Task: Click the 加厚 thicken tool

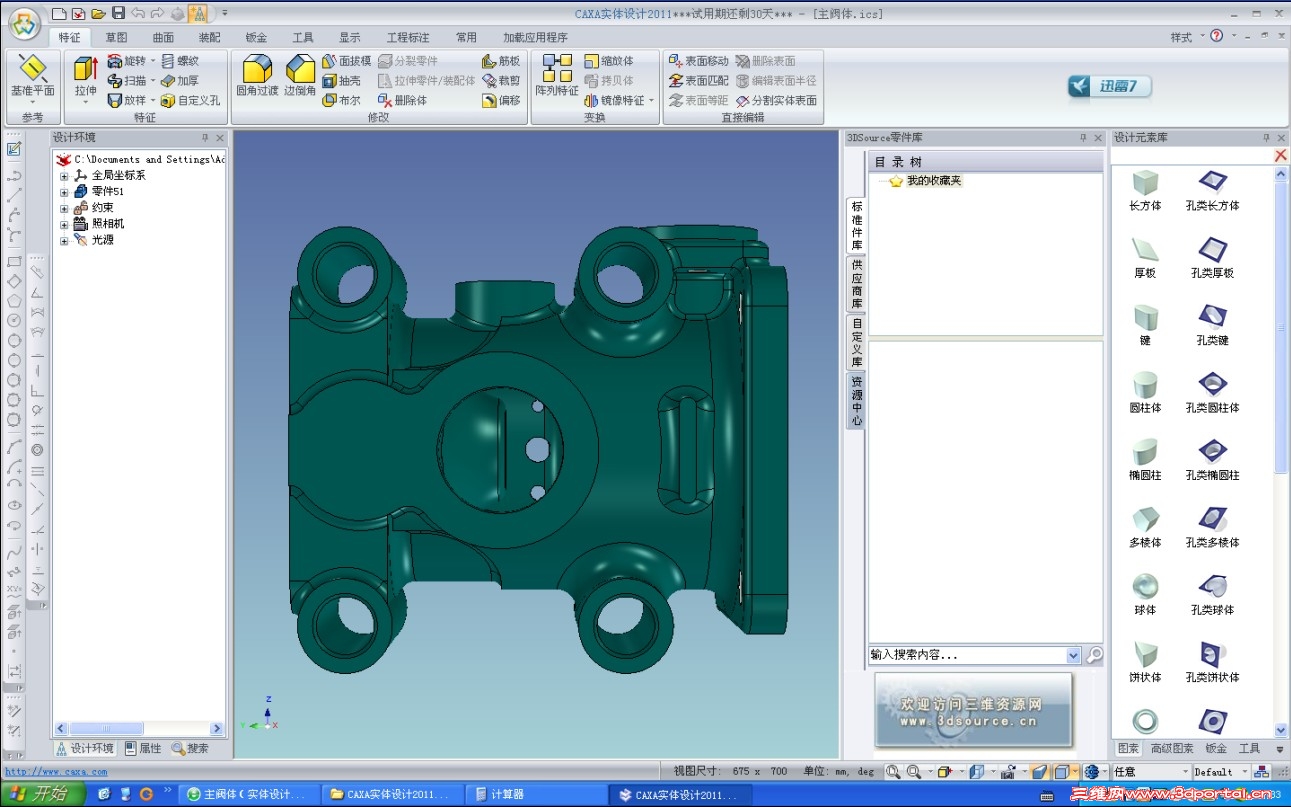Action: pos(180,81)
